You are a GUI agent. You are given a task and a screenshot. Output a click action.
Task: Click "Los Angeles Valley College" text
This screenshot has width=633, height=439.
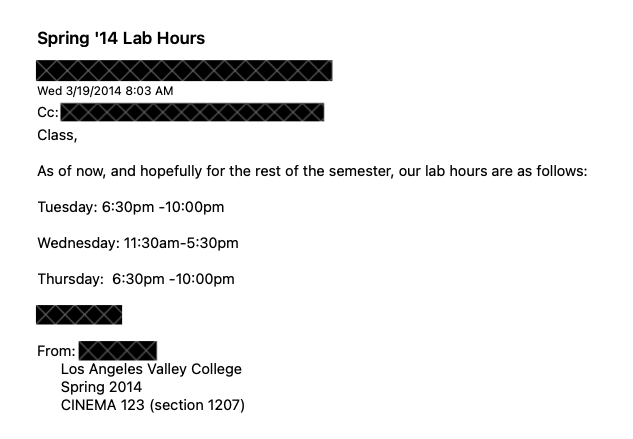(x=151, y=369)
